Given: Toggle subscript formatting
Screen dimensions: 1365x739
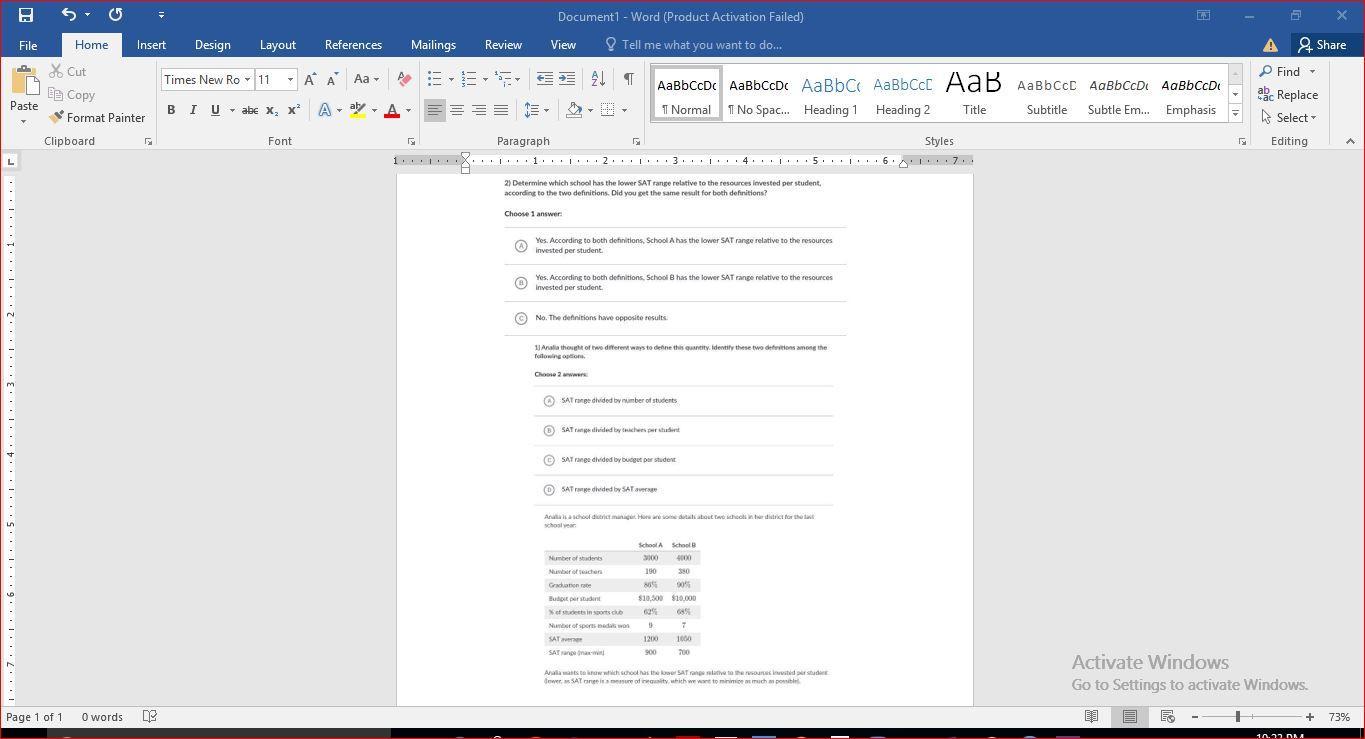Looking at the screenshot, I should click(272, 110).
